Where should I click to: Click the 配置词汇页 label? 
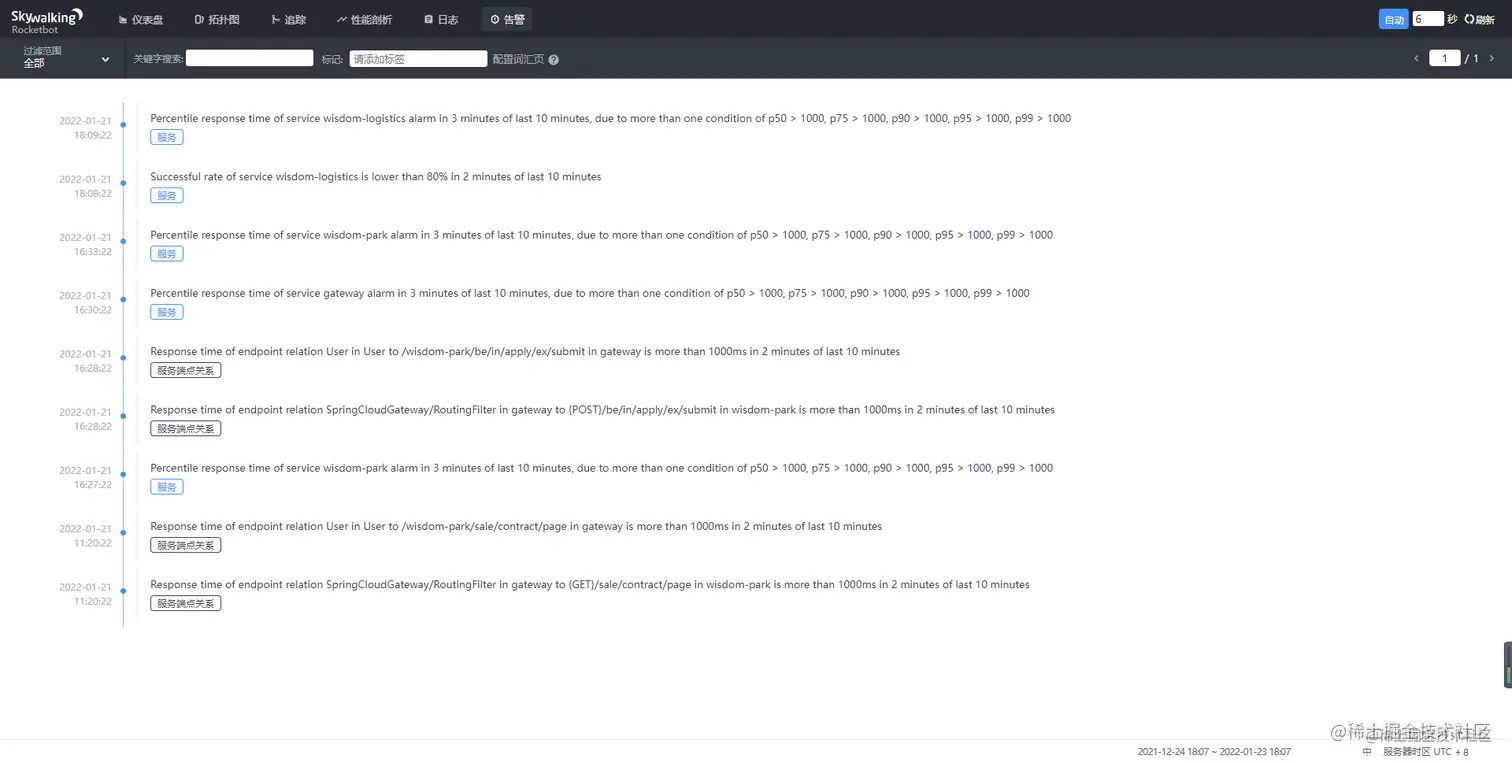518,59
